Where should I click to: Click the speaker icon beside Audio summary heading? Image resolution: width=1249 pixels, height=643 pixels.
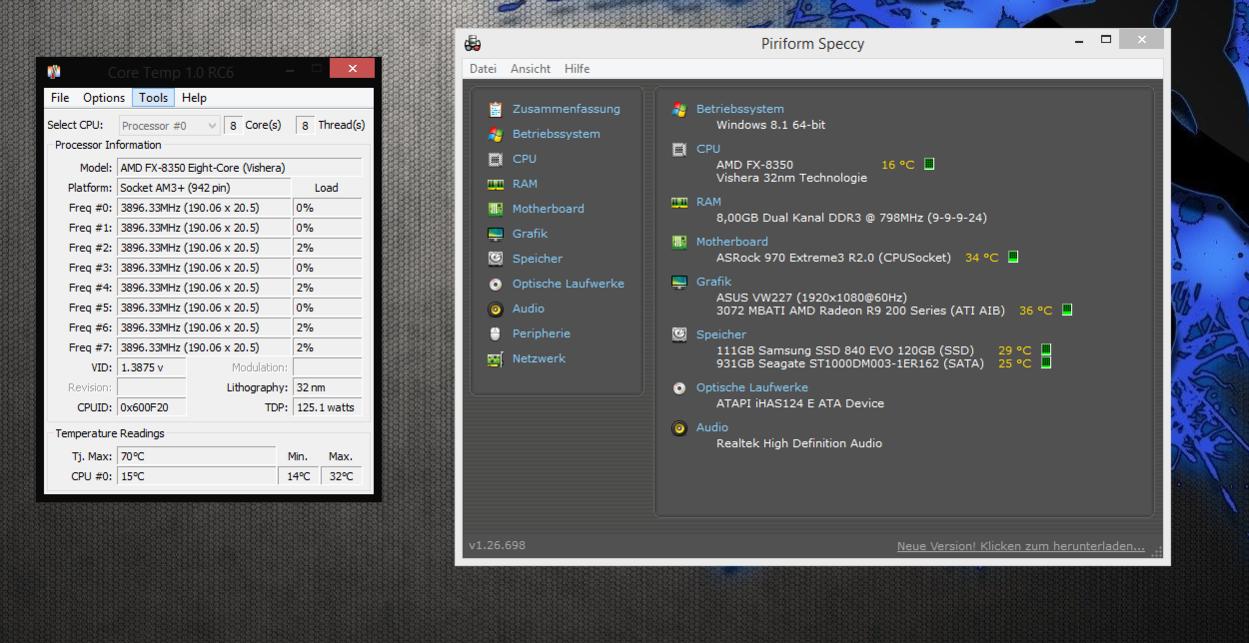click(x=679, y=428)
